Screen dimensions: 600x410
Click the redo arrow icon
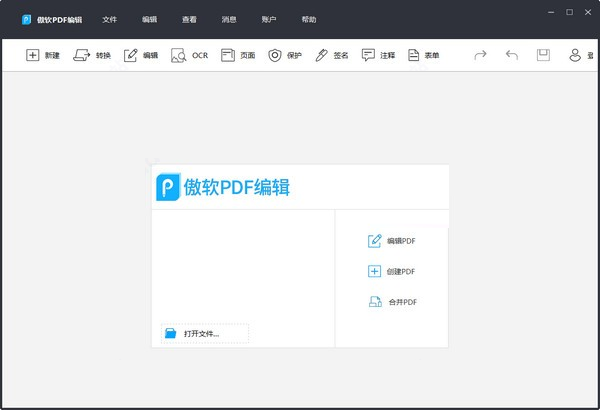click(480, 55)
